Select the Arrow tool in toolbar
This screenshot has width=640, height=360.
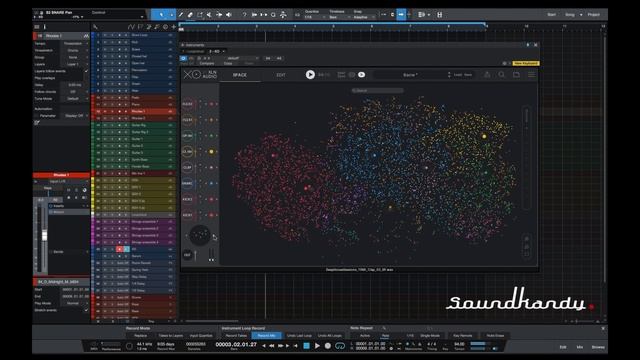pyautogui.click(x=161, y=15)
